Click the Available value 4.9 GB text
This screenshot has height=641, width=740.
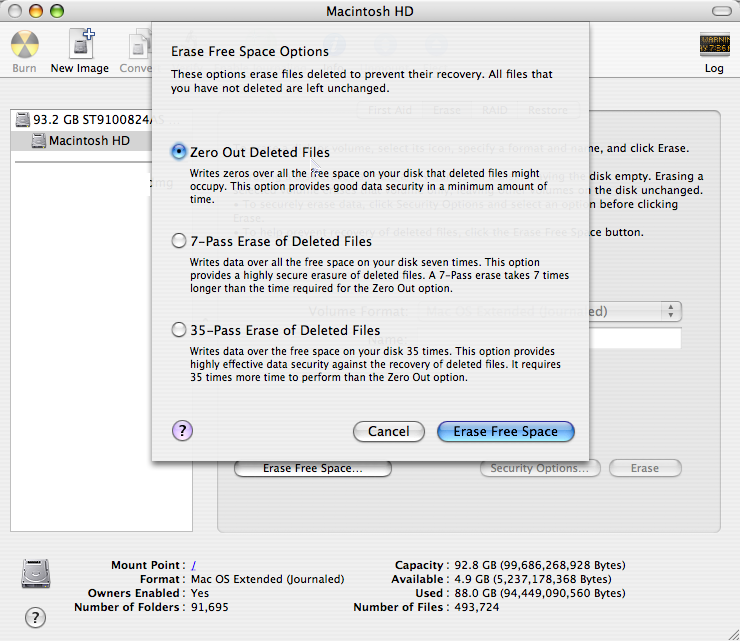pyautogui.click(x=532, y=579)
